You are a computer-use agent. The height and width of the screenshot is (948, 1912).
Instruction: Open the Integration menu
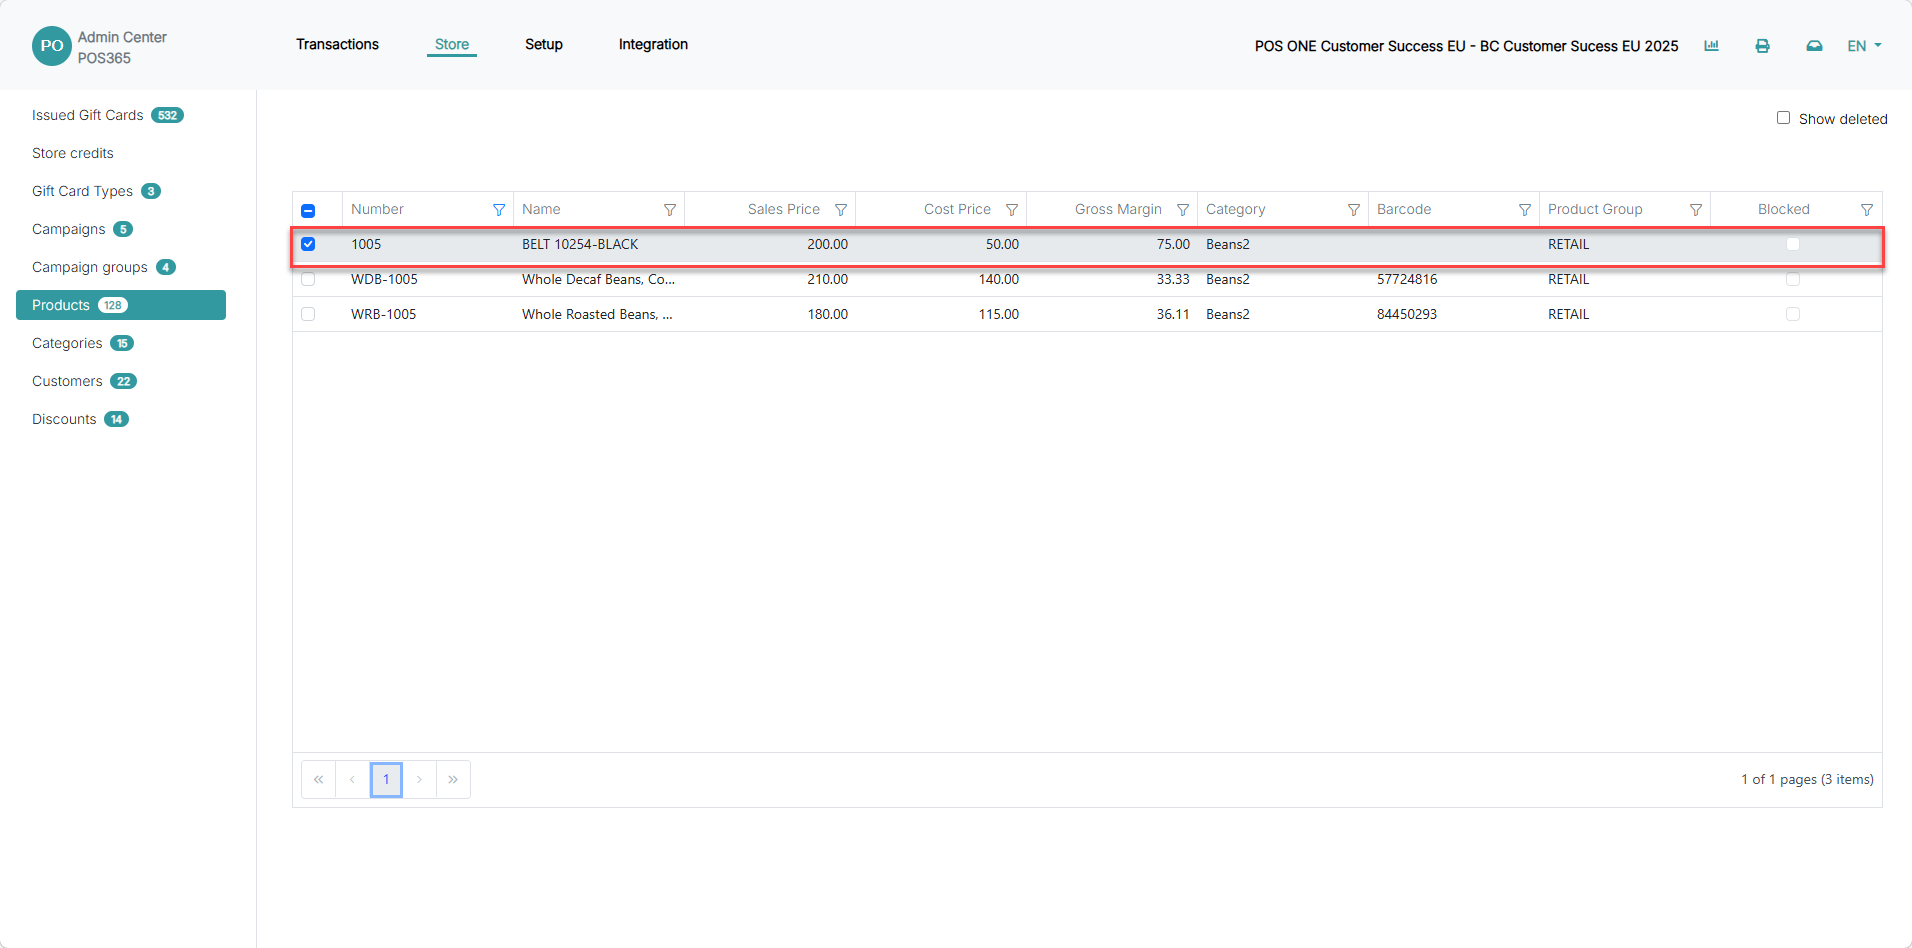coord(653,44)
